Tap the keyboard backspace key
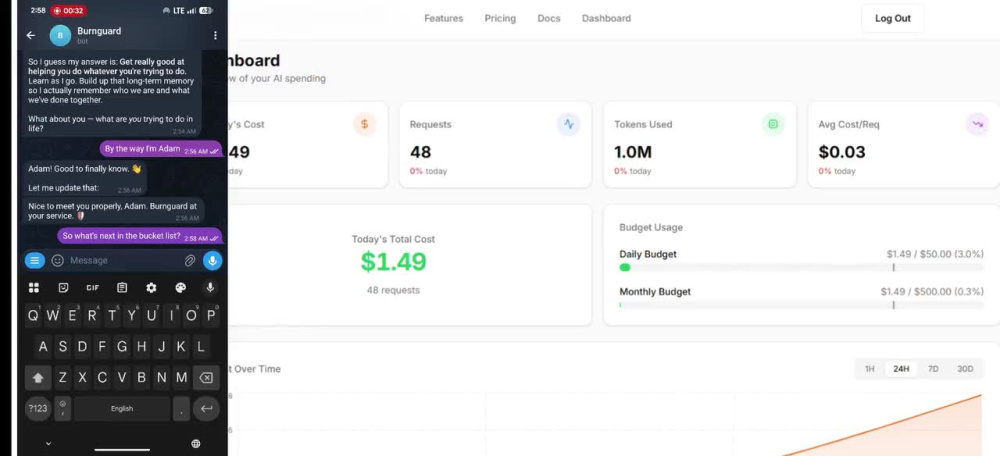The image size is (1000, 456). [206, 378]
